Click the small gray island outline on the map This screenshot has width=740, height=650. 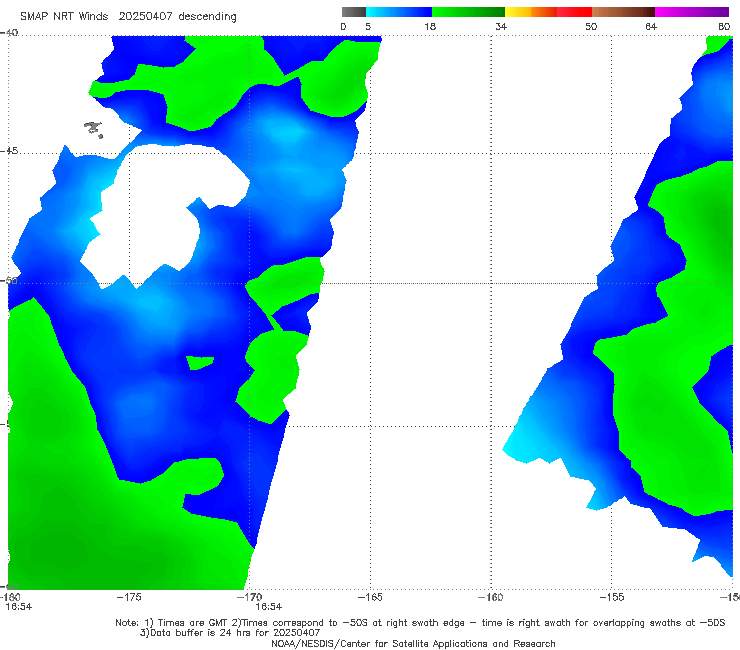point(93,129)
